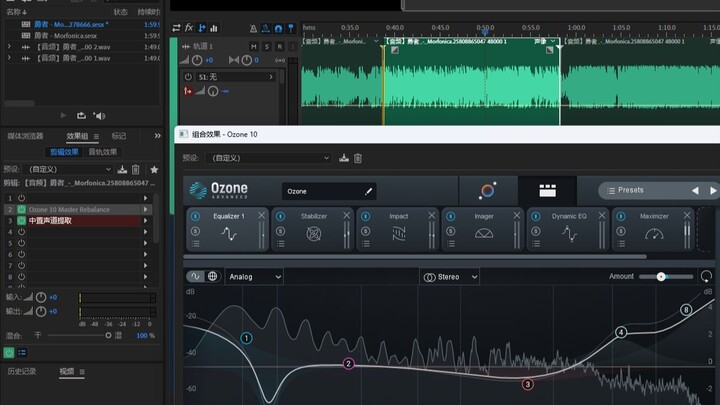Bypass the Dynamic EQ module power button
Screen dimensions: 720x405
[536, 216]
